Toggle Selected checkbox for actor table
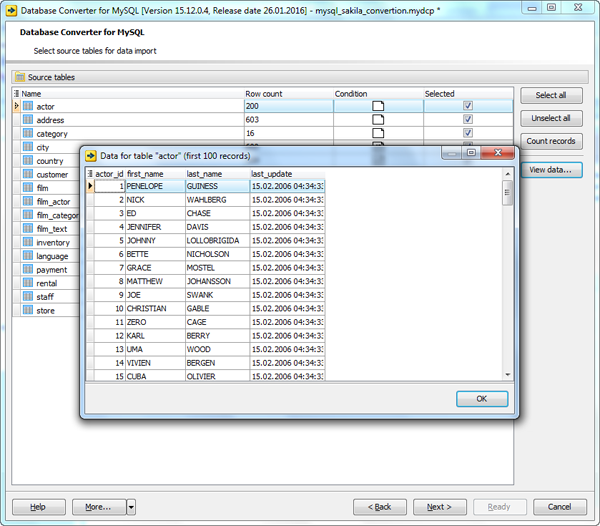The image size is (600, 526). [468, 106]
